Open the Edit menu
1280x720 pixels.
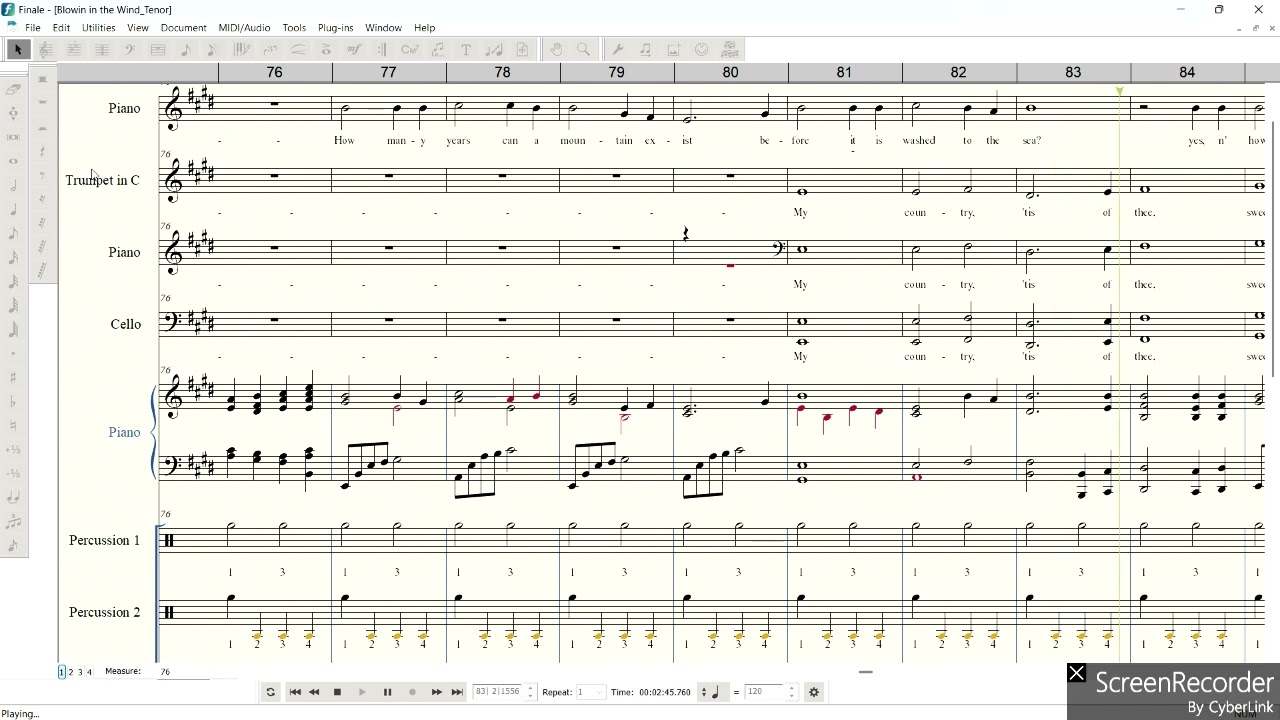[x=61, y=28]
